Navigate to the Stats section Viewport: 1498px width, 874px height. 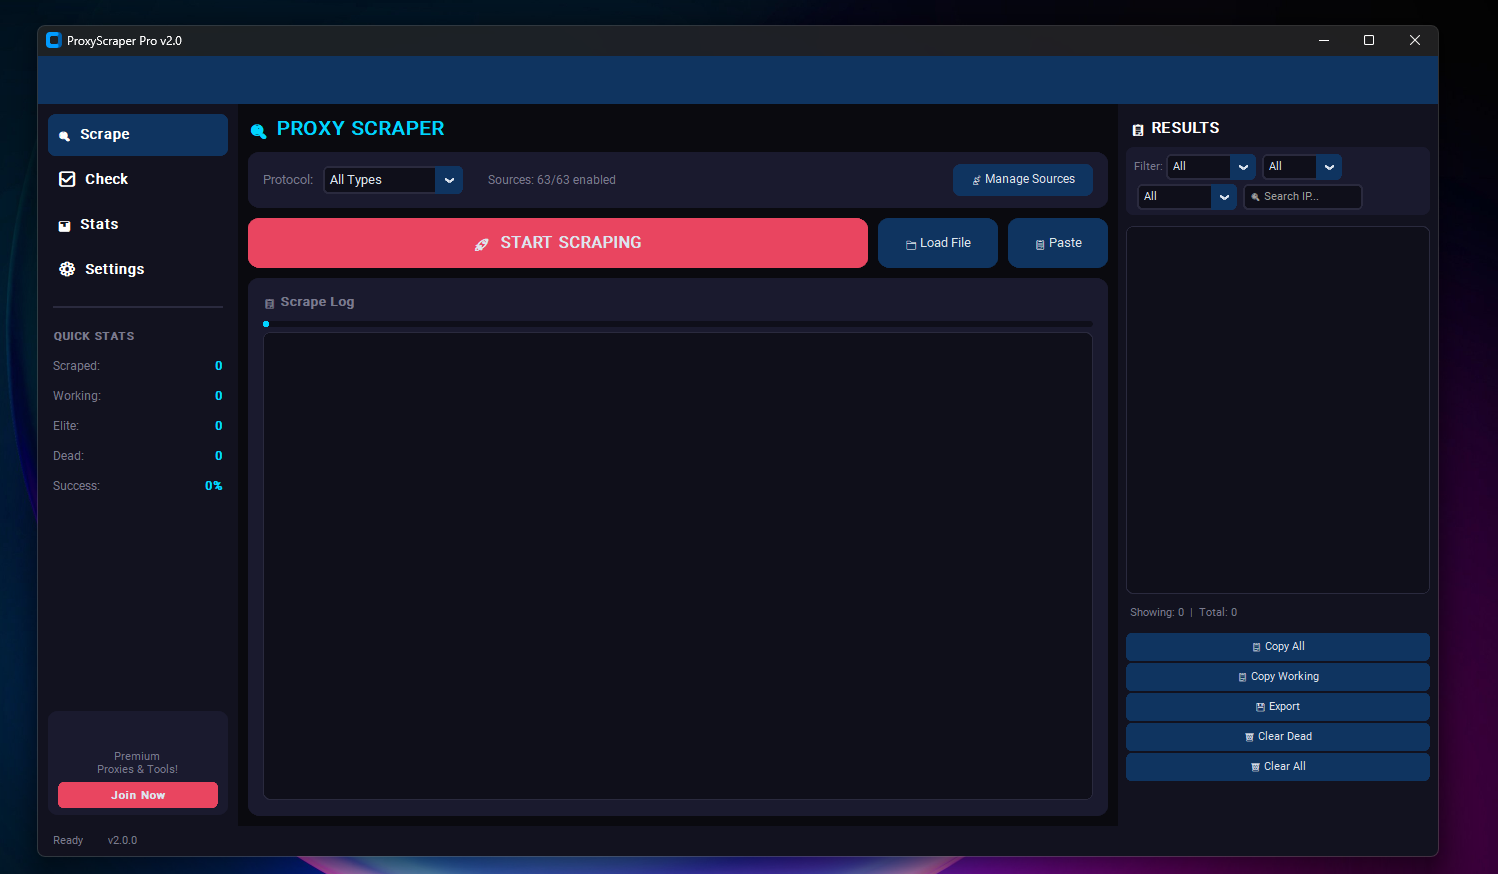100,223
